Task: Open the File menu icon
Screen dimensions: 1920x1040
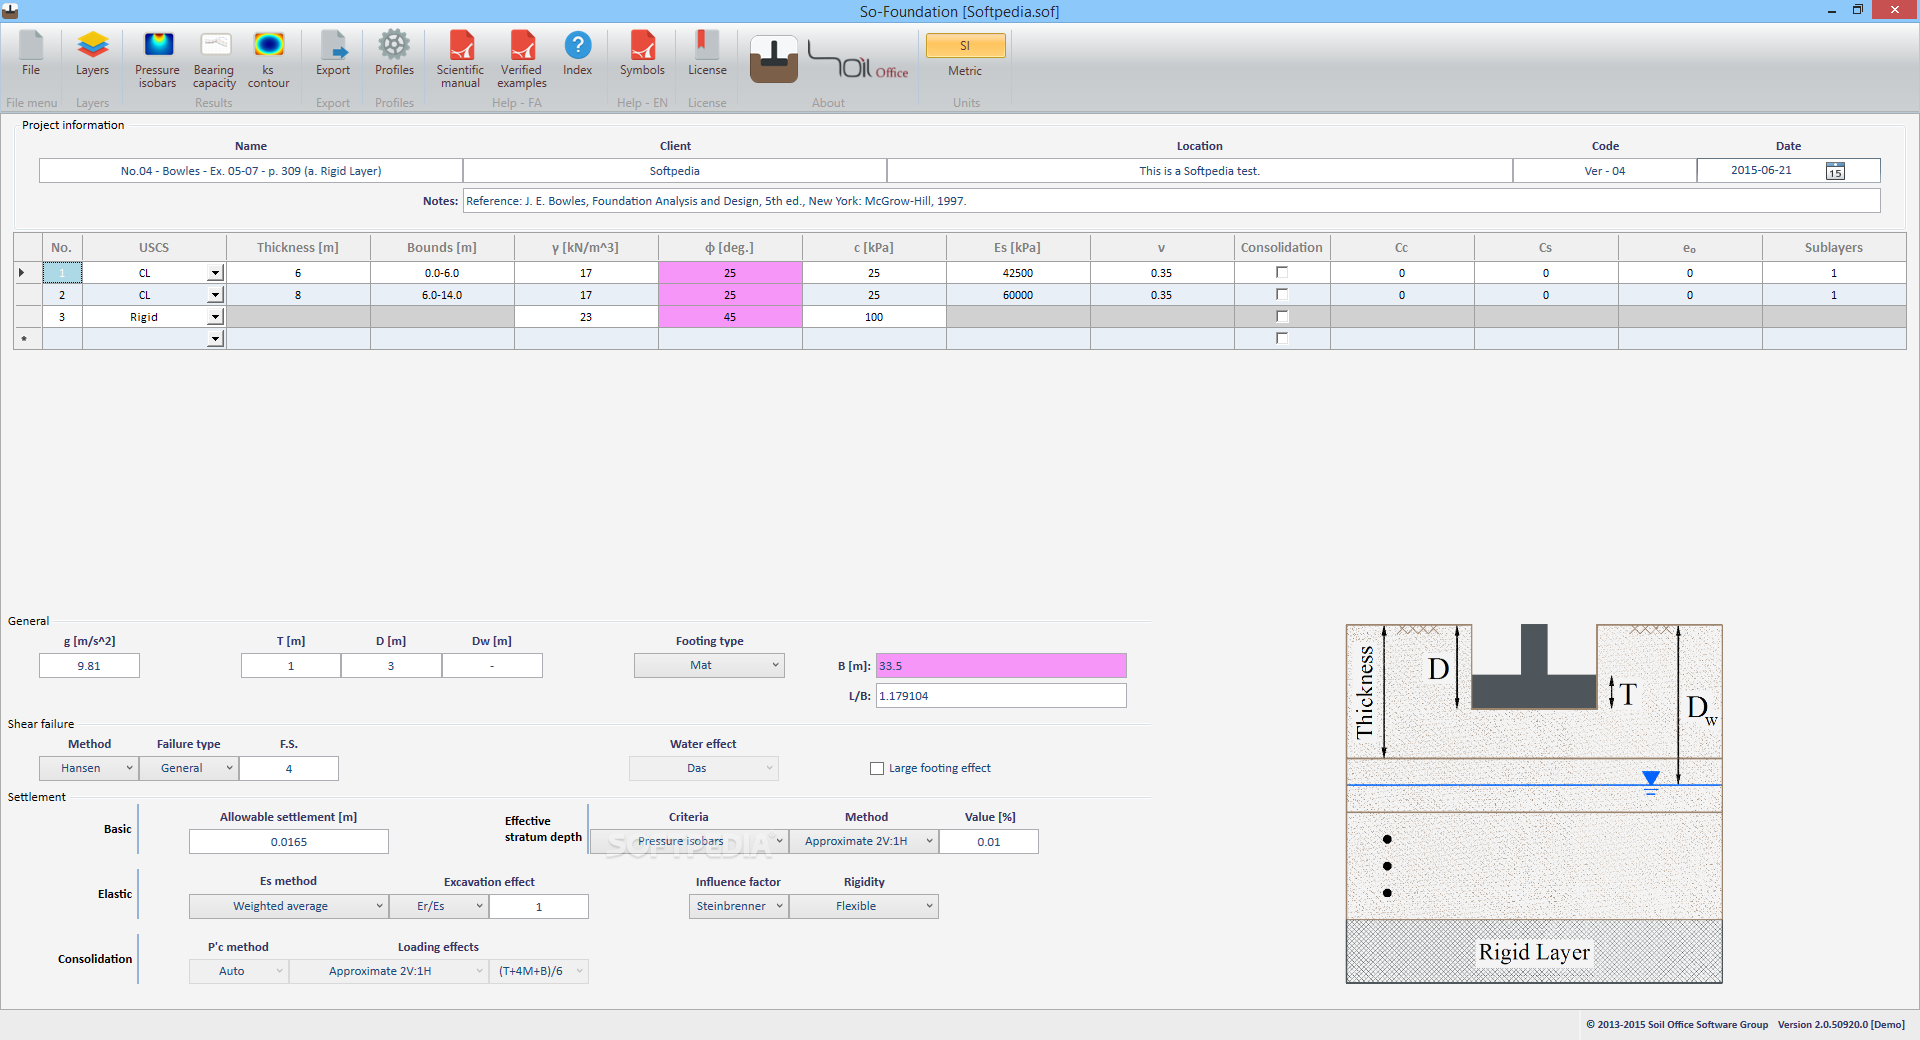Action: point(31,53)
